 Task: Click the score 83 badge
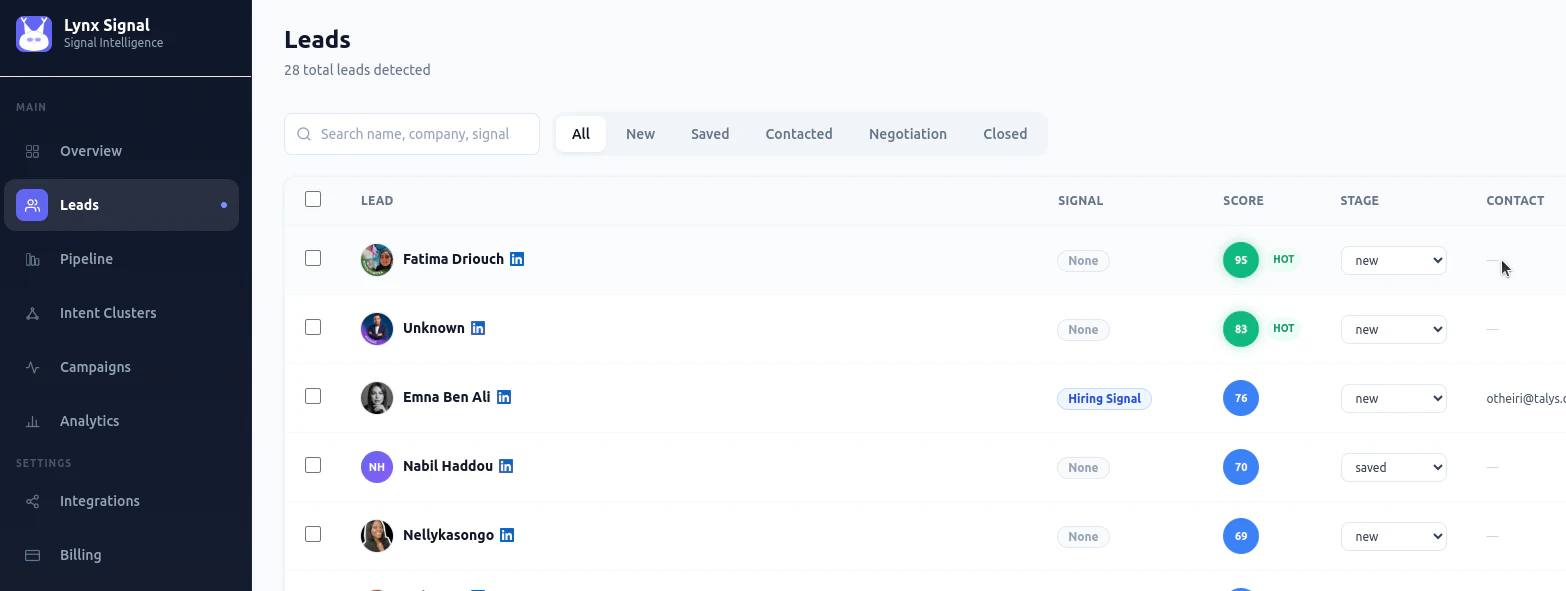(x=1241, y=329)
